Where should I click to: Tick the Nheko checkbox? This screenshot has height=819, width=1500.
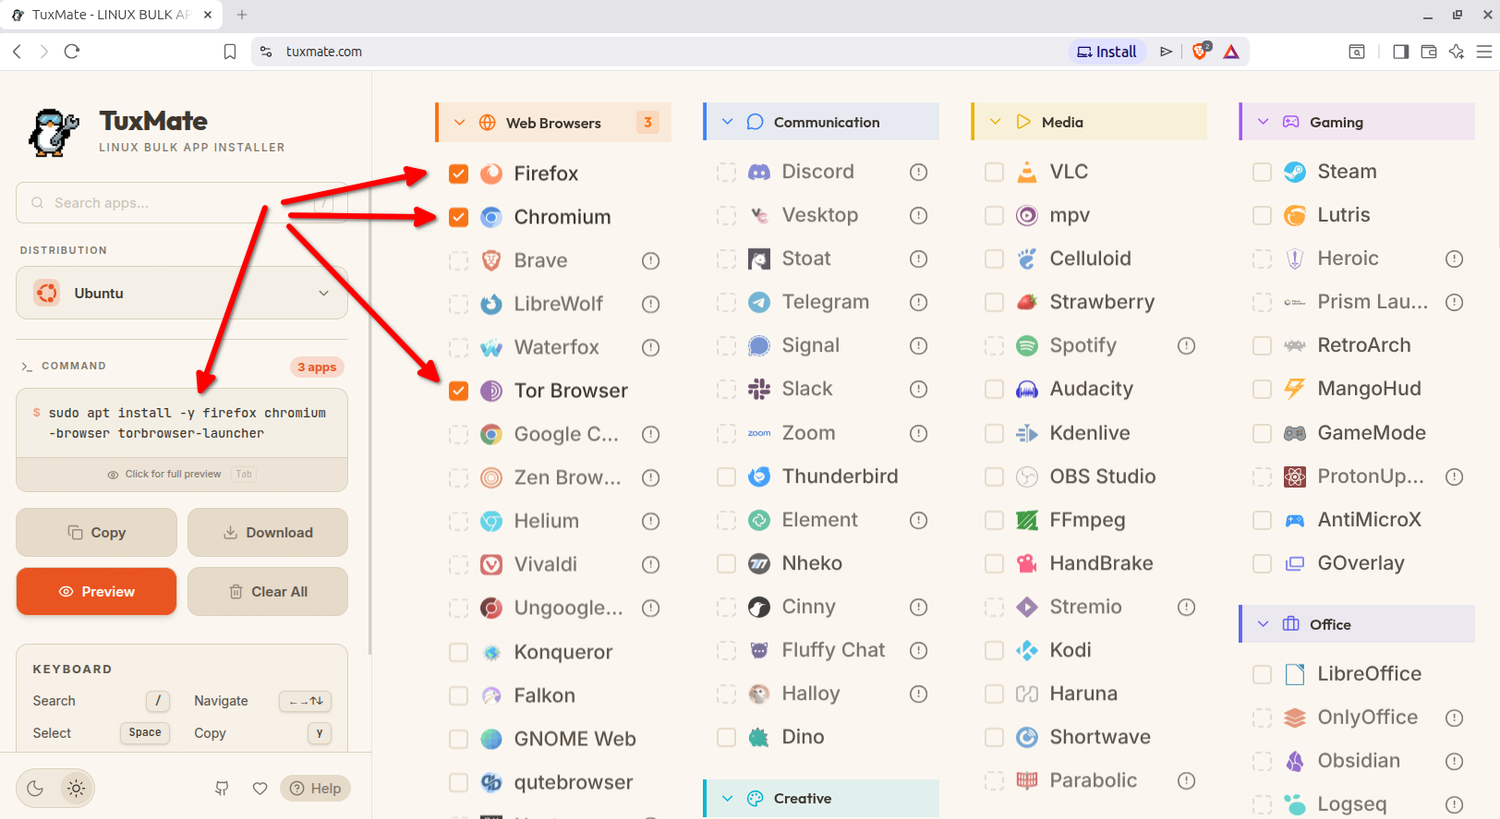click(x=726, y=564)
